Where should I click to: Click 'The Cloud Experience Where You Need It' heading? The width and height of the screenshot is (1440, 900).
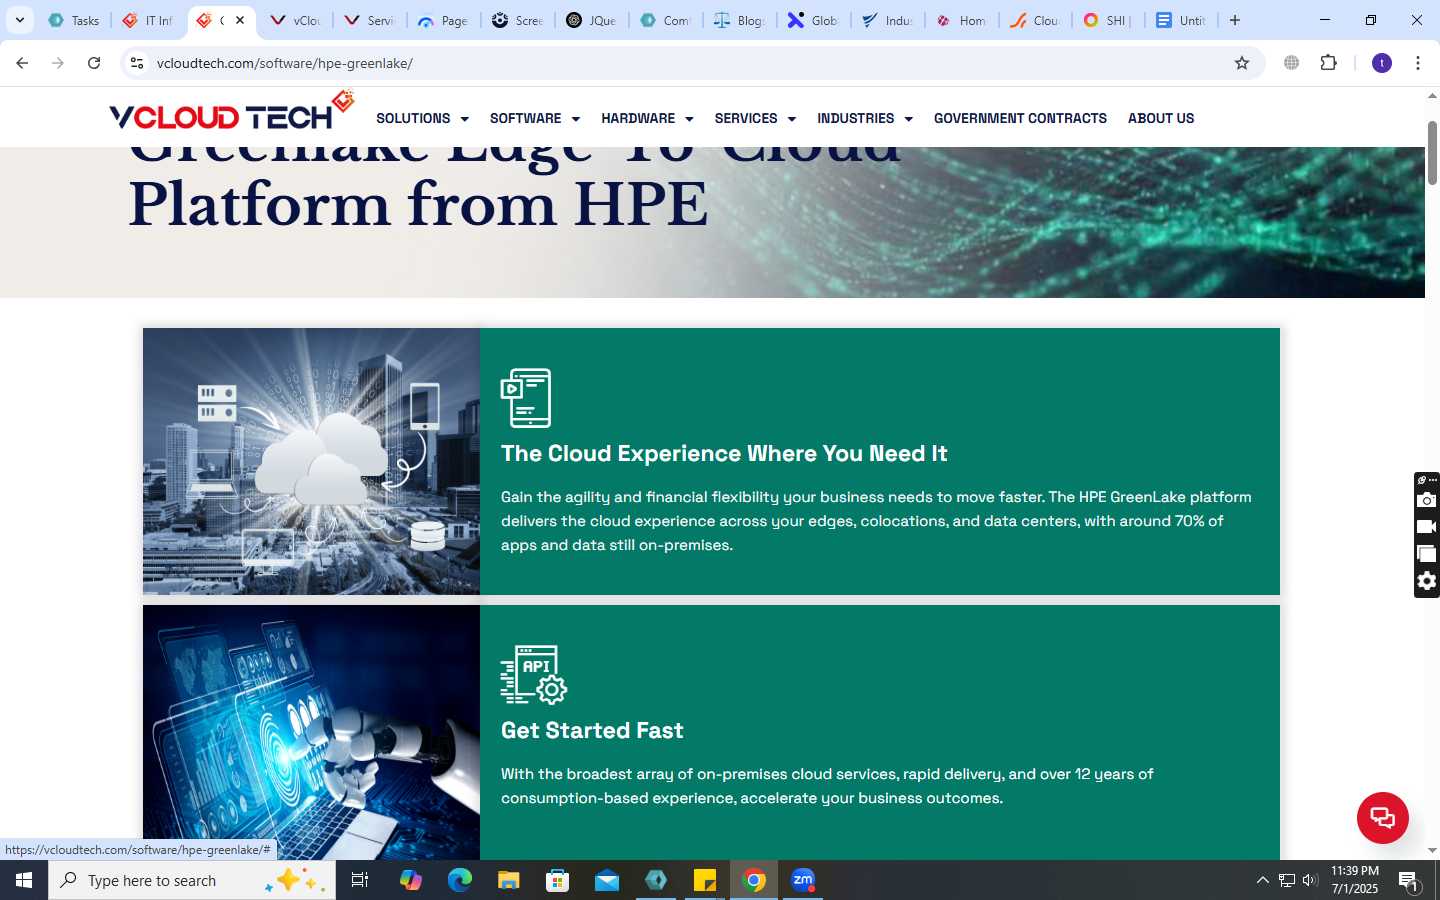[724, 454]
